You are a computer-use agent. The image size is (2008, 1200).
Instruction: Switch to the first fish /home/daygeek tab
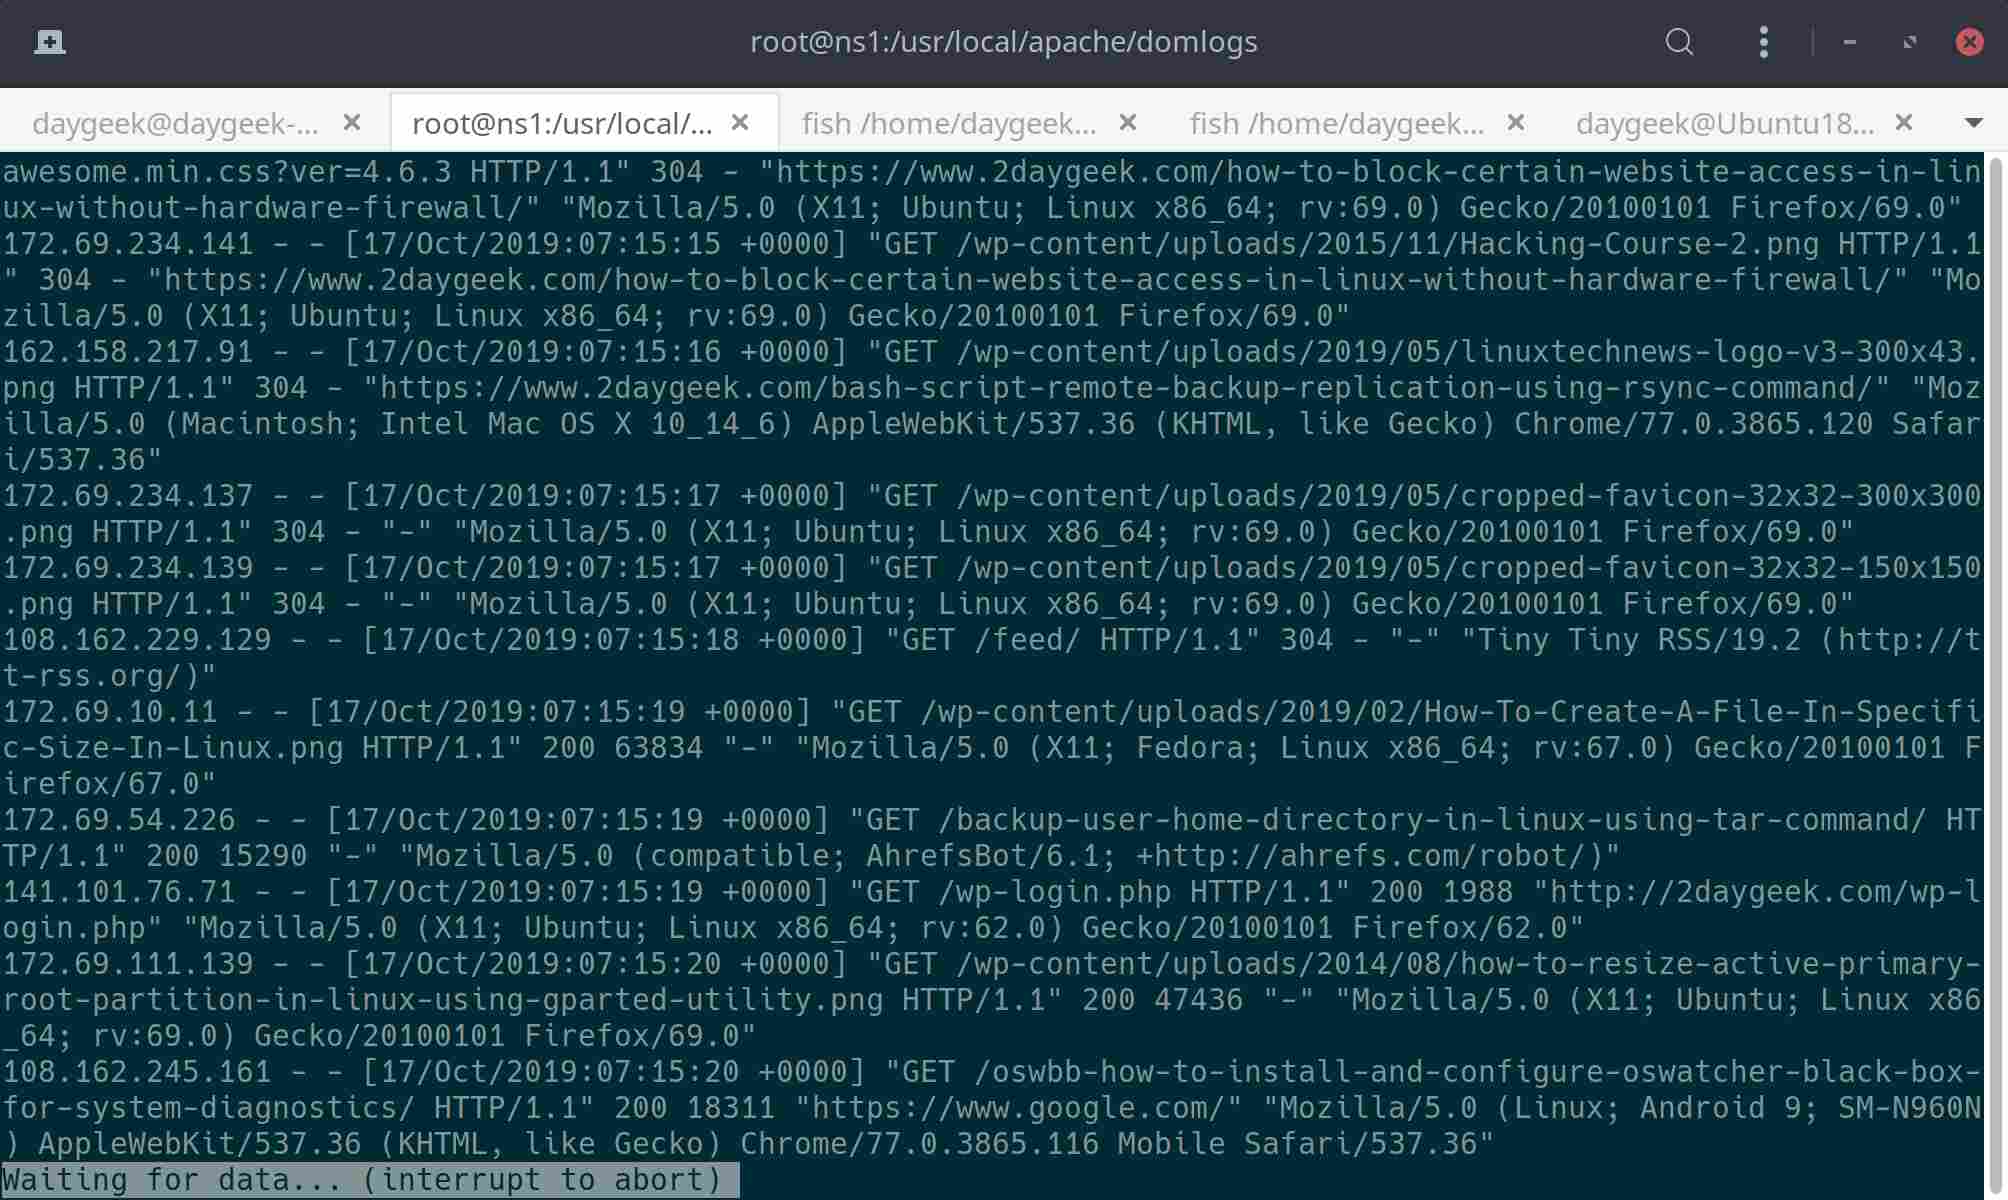[949, 123]
